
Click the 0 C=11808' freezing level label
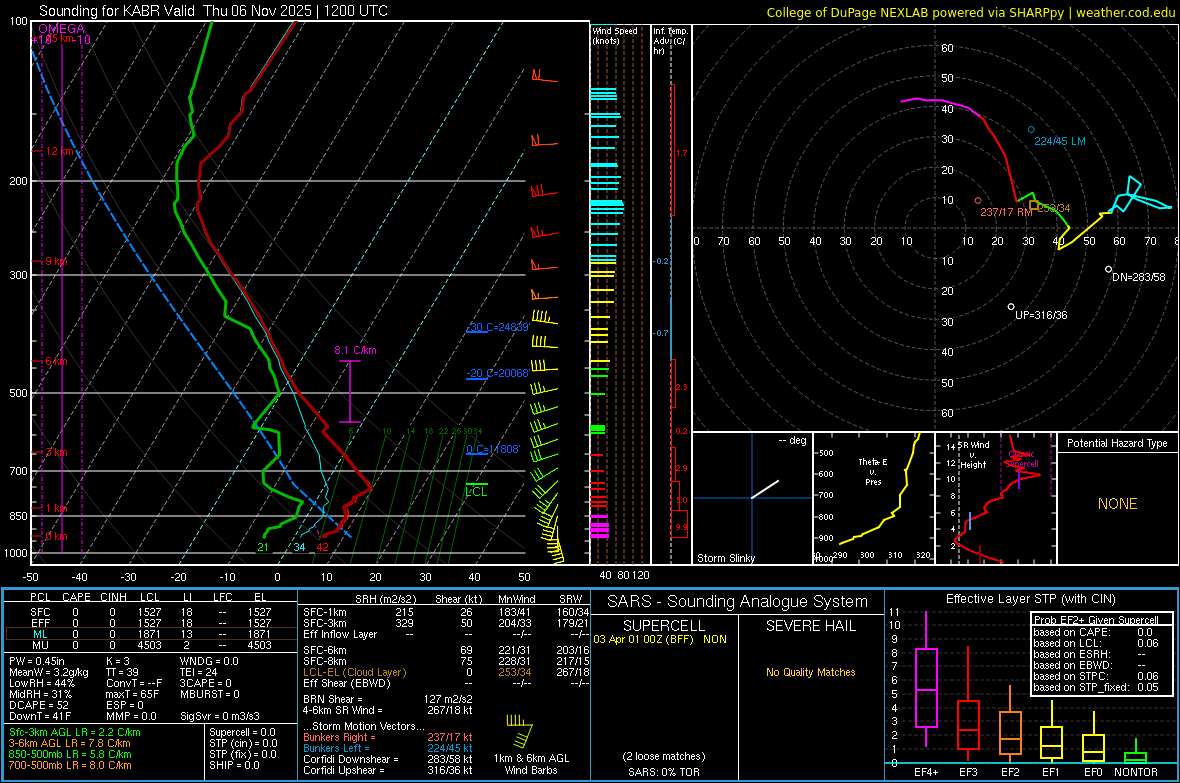point(493,449)
